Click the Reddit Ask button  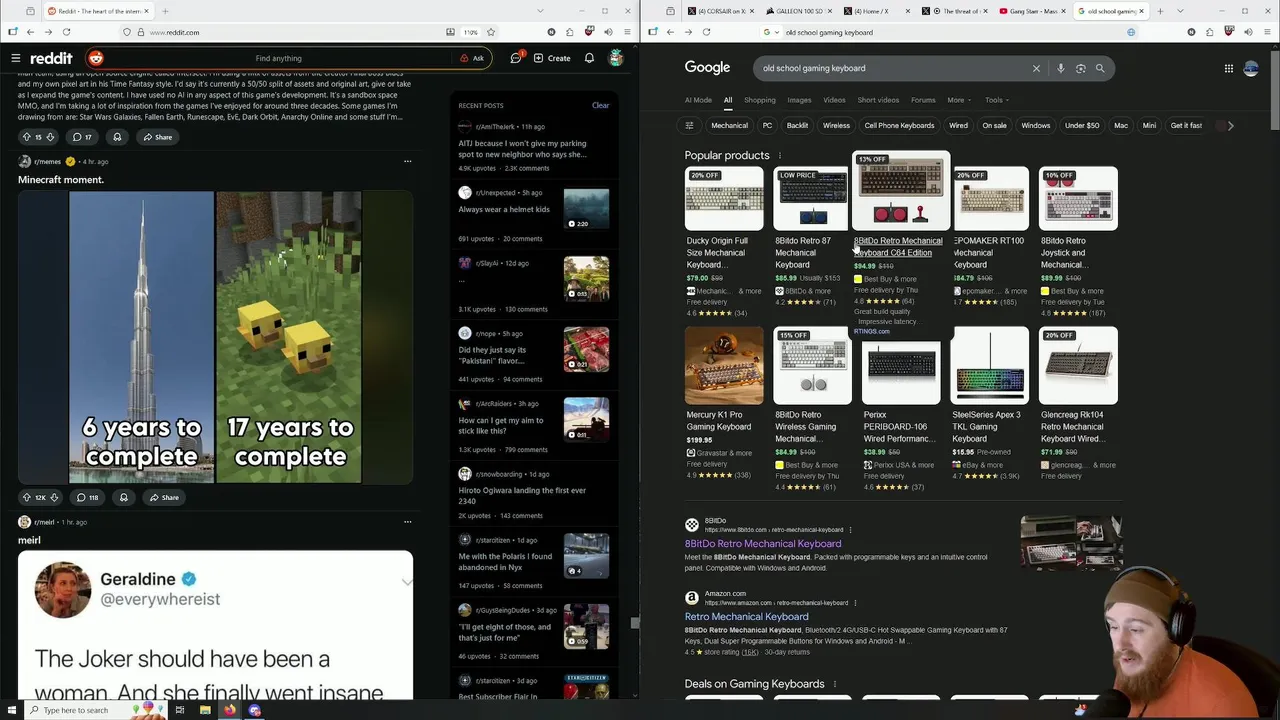click(472, 58)
